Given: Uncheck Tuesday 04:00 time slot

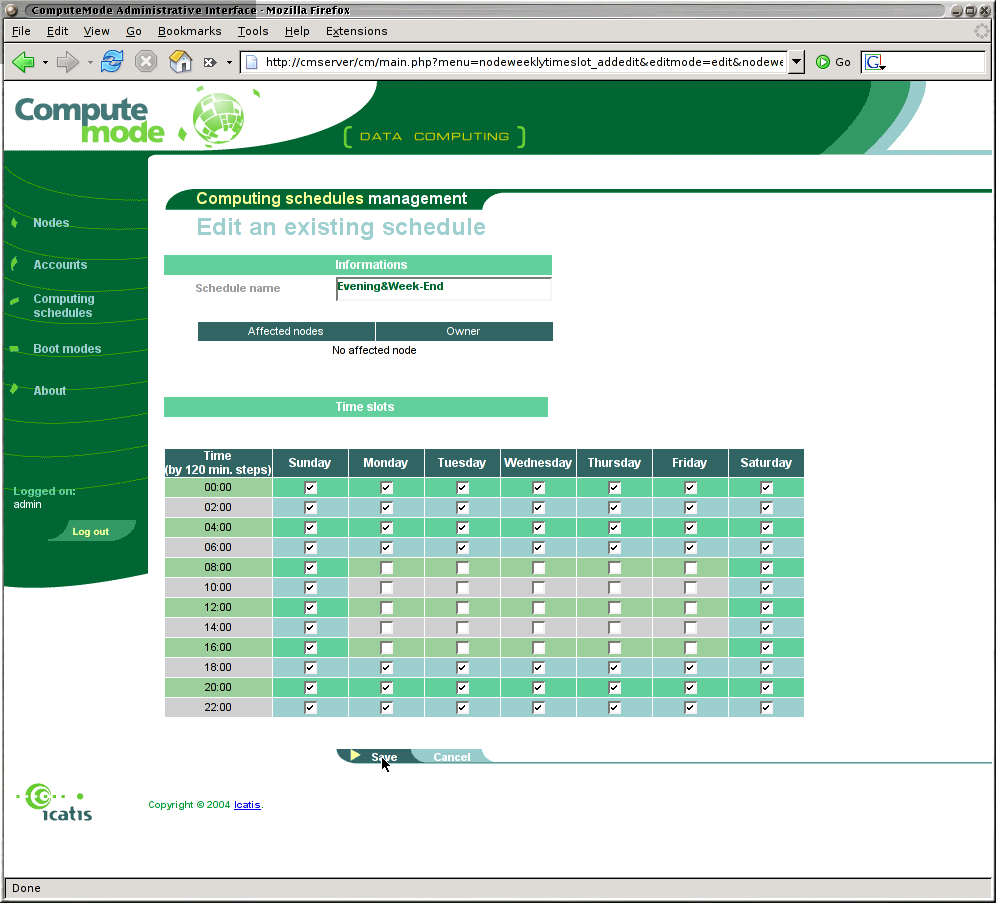Looking at the screenshot, I should coord(462,528).
